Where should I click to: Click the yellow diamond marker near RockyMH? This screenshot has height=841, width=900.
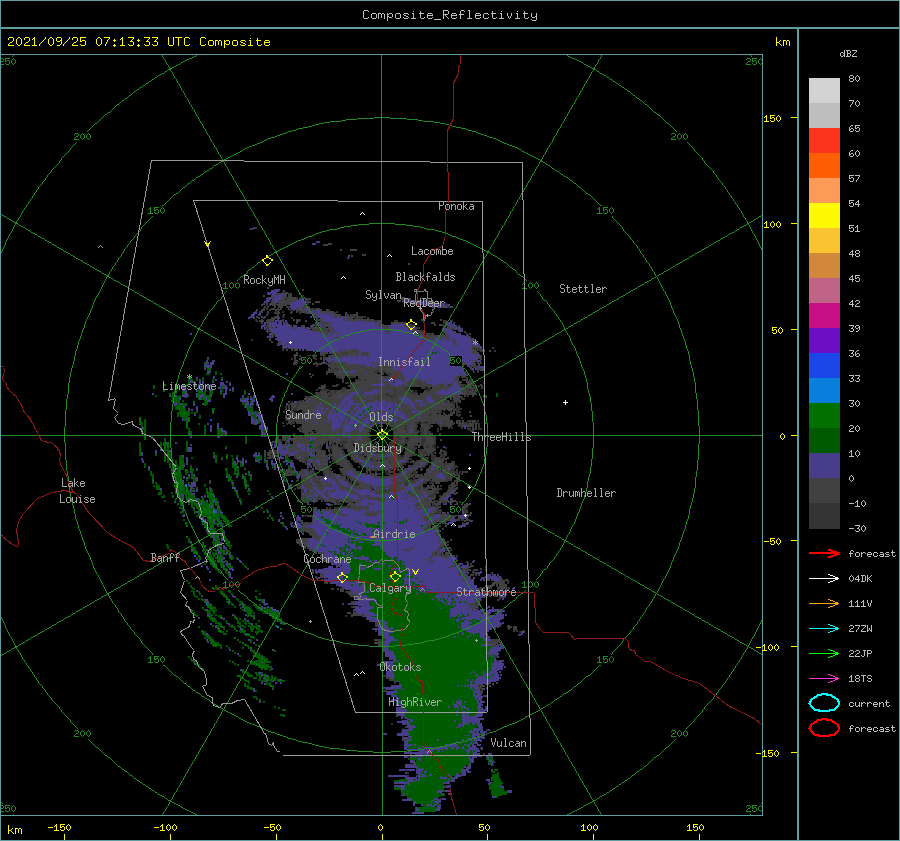(267, 261)
